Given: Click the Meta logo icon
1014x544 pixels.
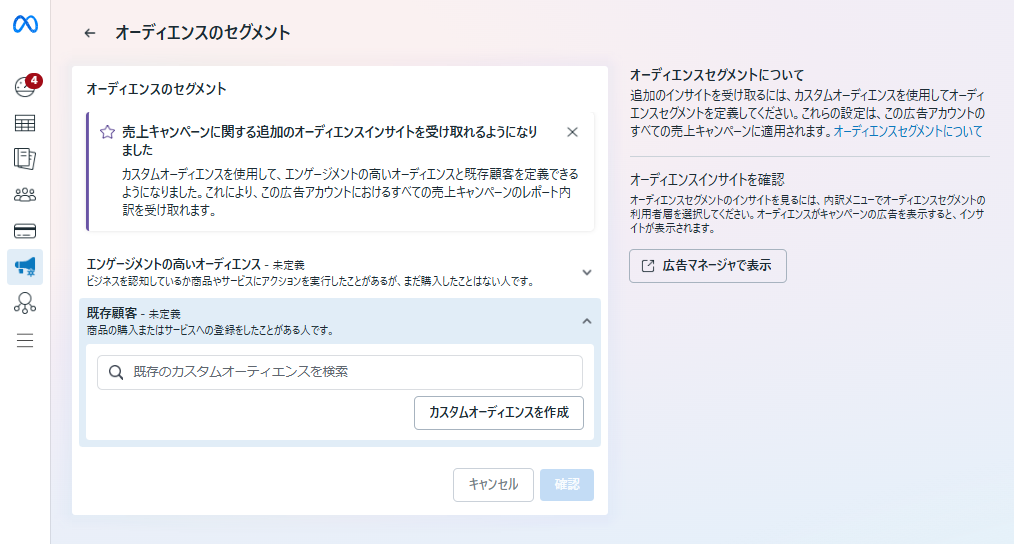Looking at the screenshot, I should pos(25,26).
